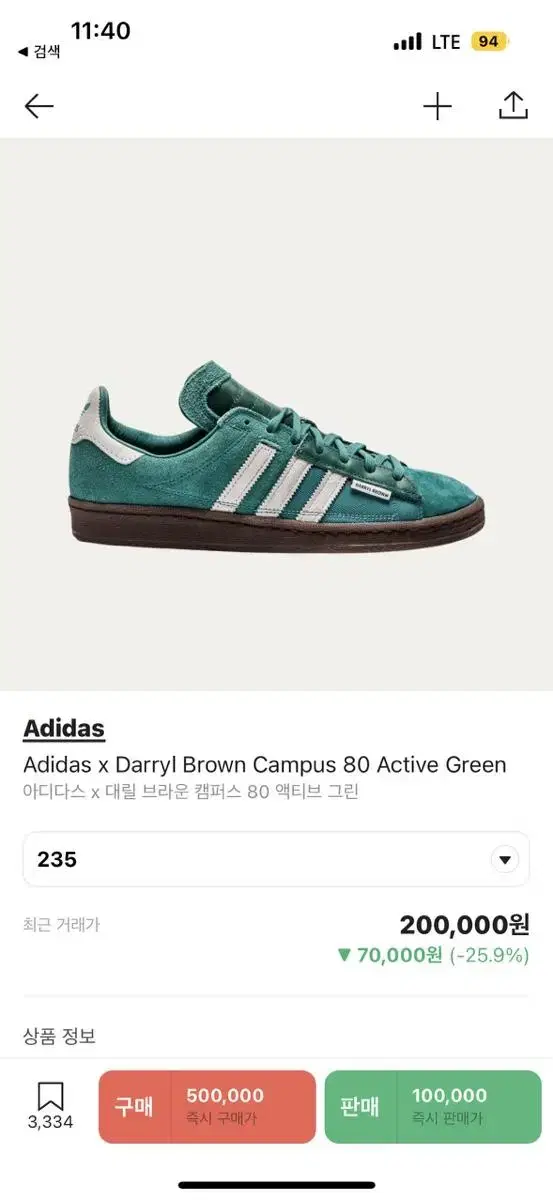Tap the back arrow icon
The width and height of the screenshot is (553, 1200).
[39, 106]
